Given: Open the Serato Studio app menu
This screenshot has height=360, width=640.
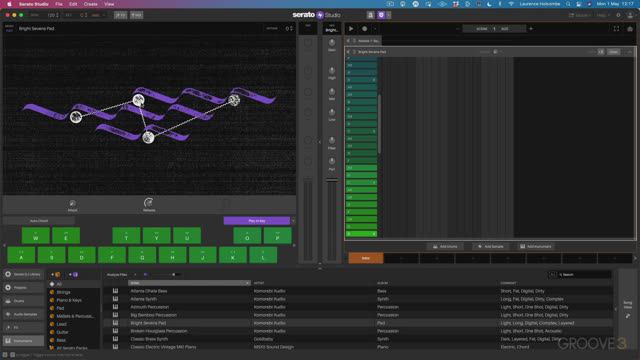Looking at the screenshot, I should [33, 4].
